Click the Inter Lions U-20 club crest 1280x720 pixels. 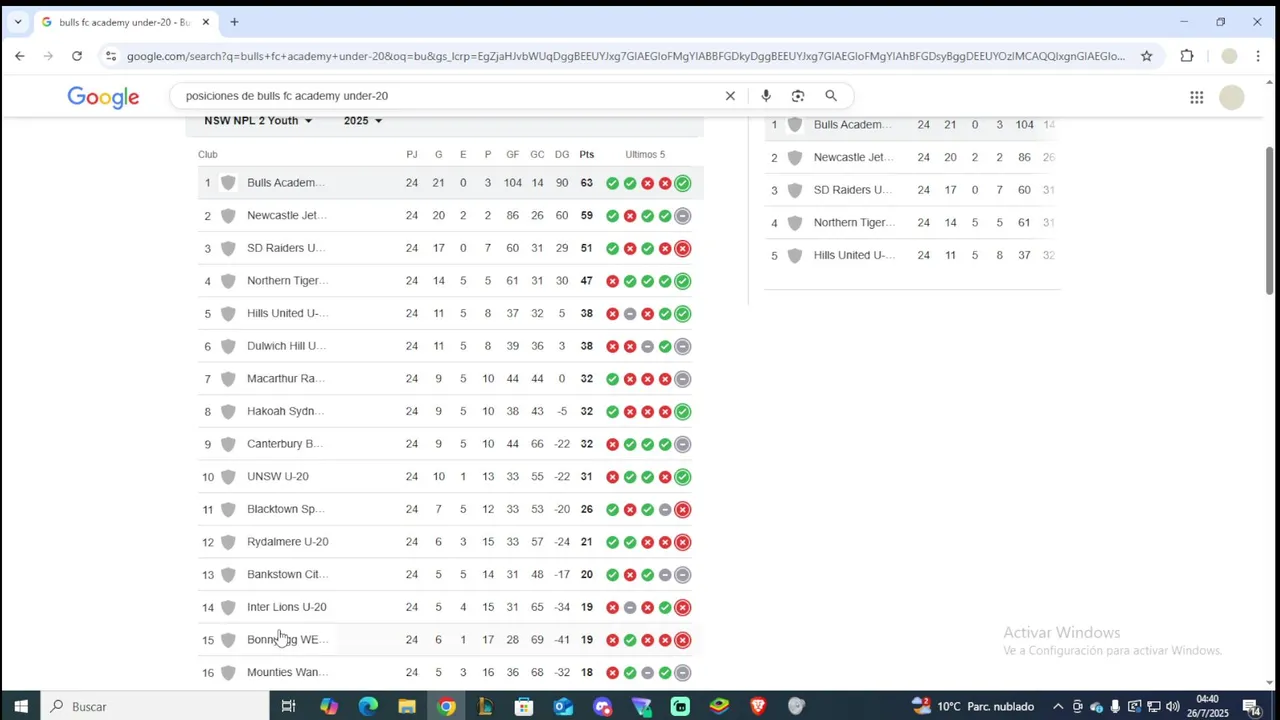pos(228,607)
